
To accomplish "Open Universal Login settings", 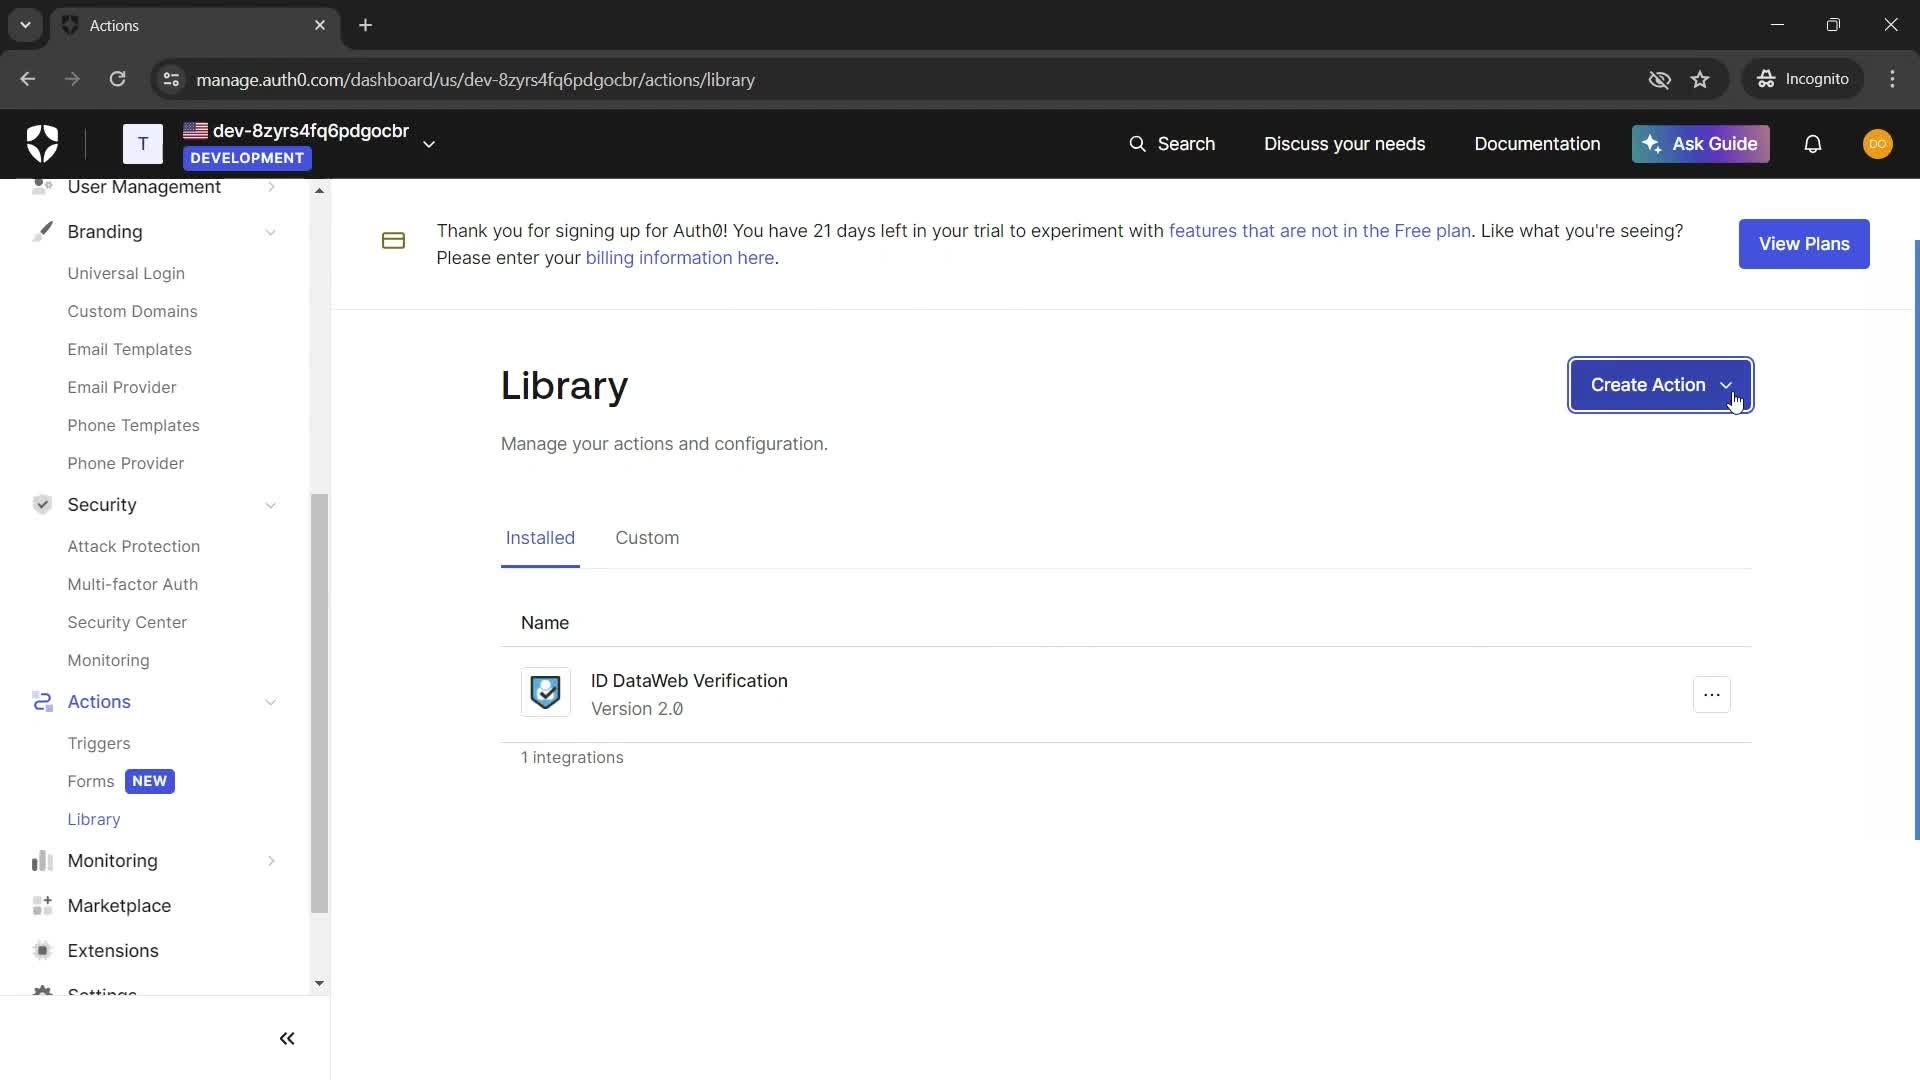I will click(x=126, y=273).
